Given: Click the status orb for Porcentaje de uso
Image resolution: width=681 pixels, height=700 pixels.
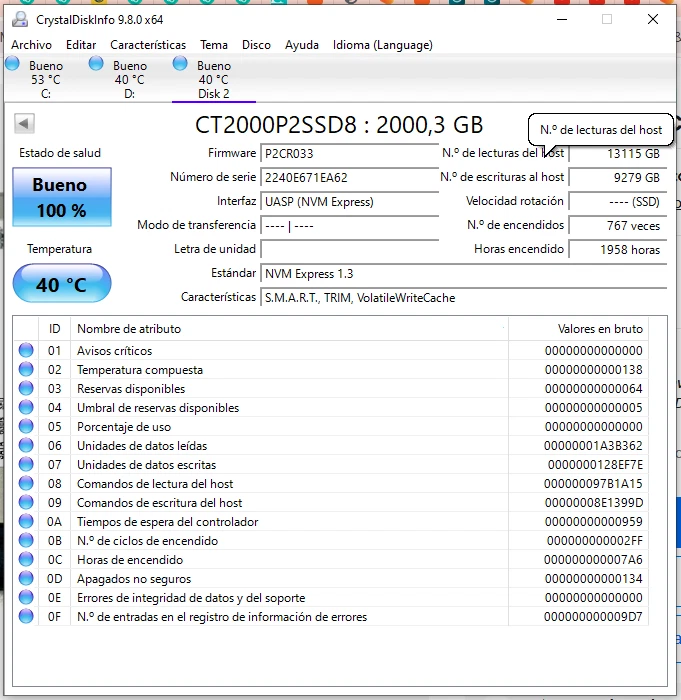Looking at the screenshot, I should coord(26,426).
